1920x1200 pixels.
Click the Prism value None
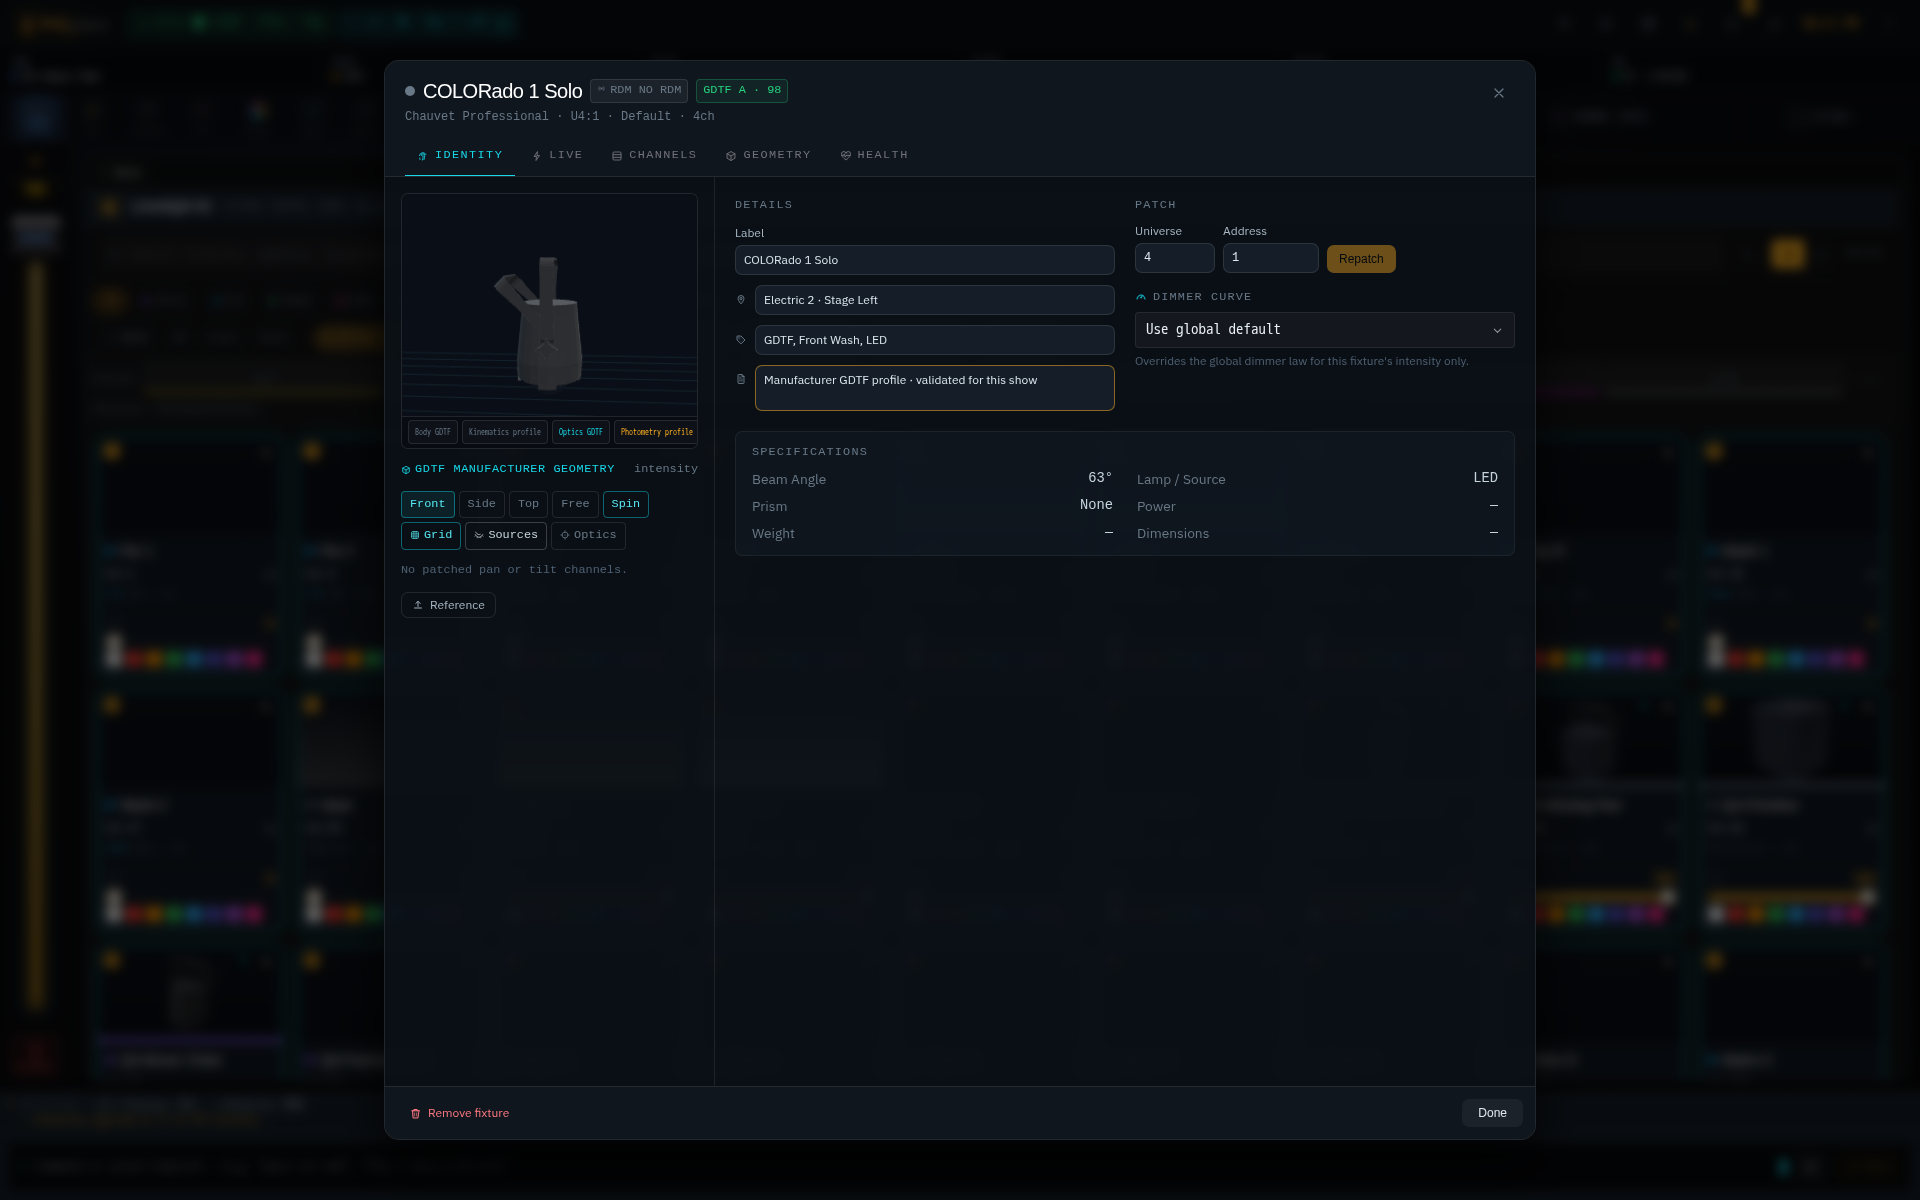point(1096,505)
